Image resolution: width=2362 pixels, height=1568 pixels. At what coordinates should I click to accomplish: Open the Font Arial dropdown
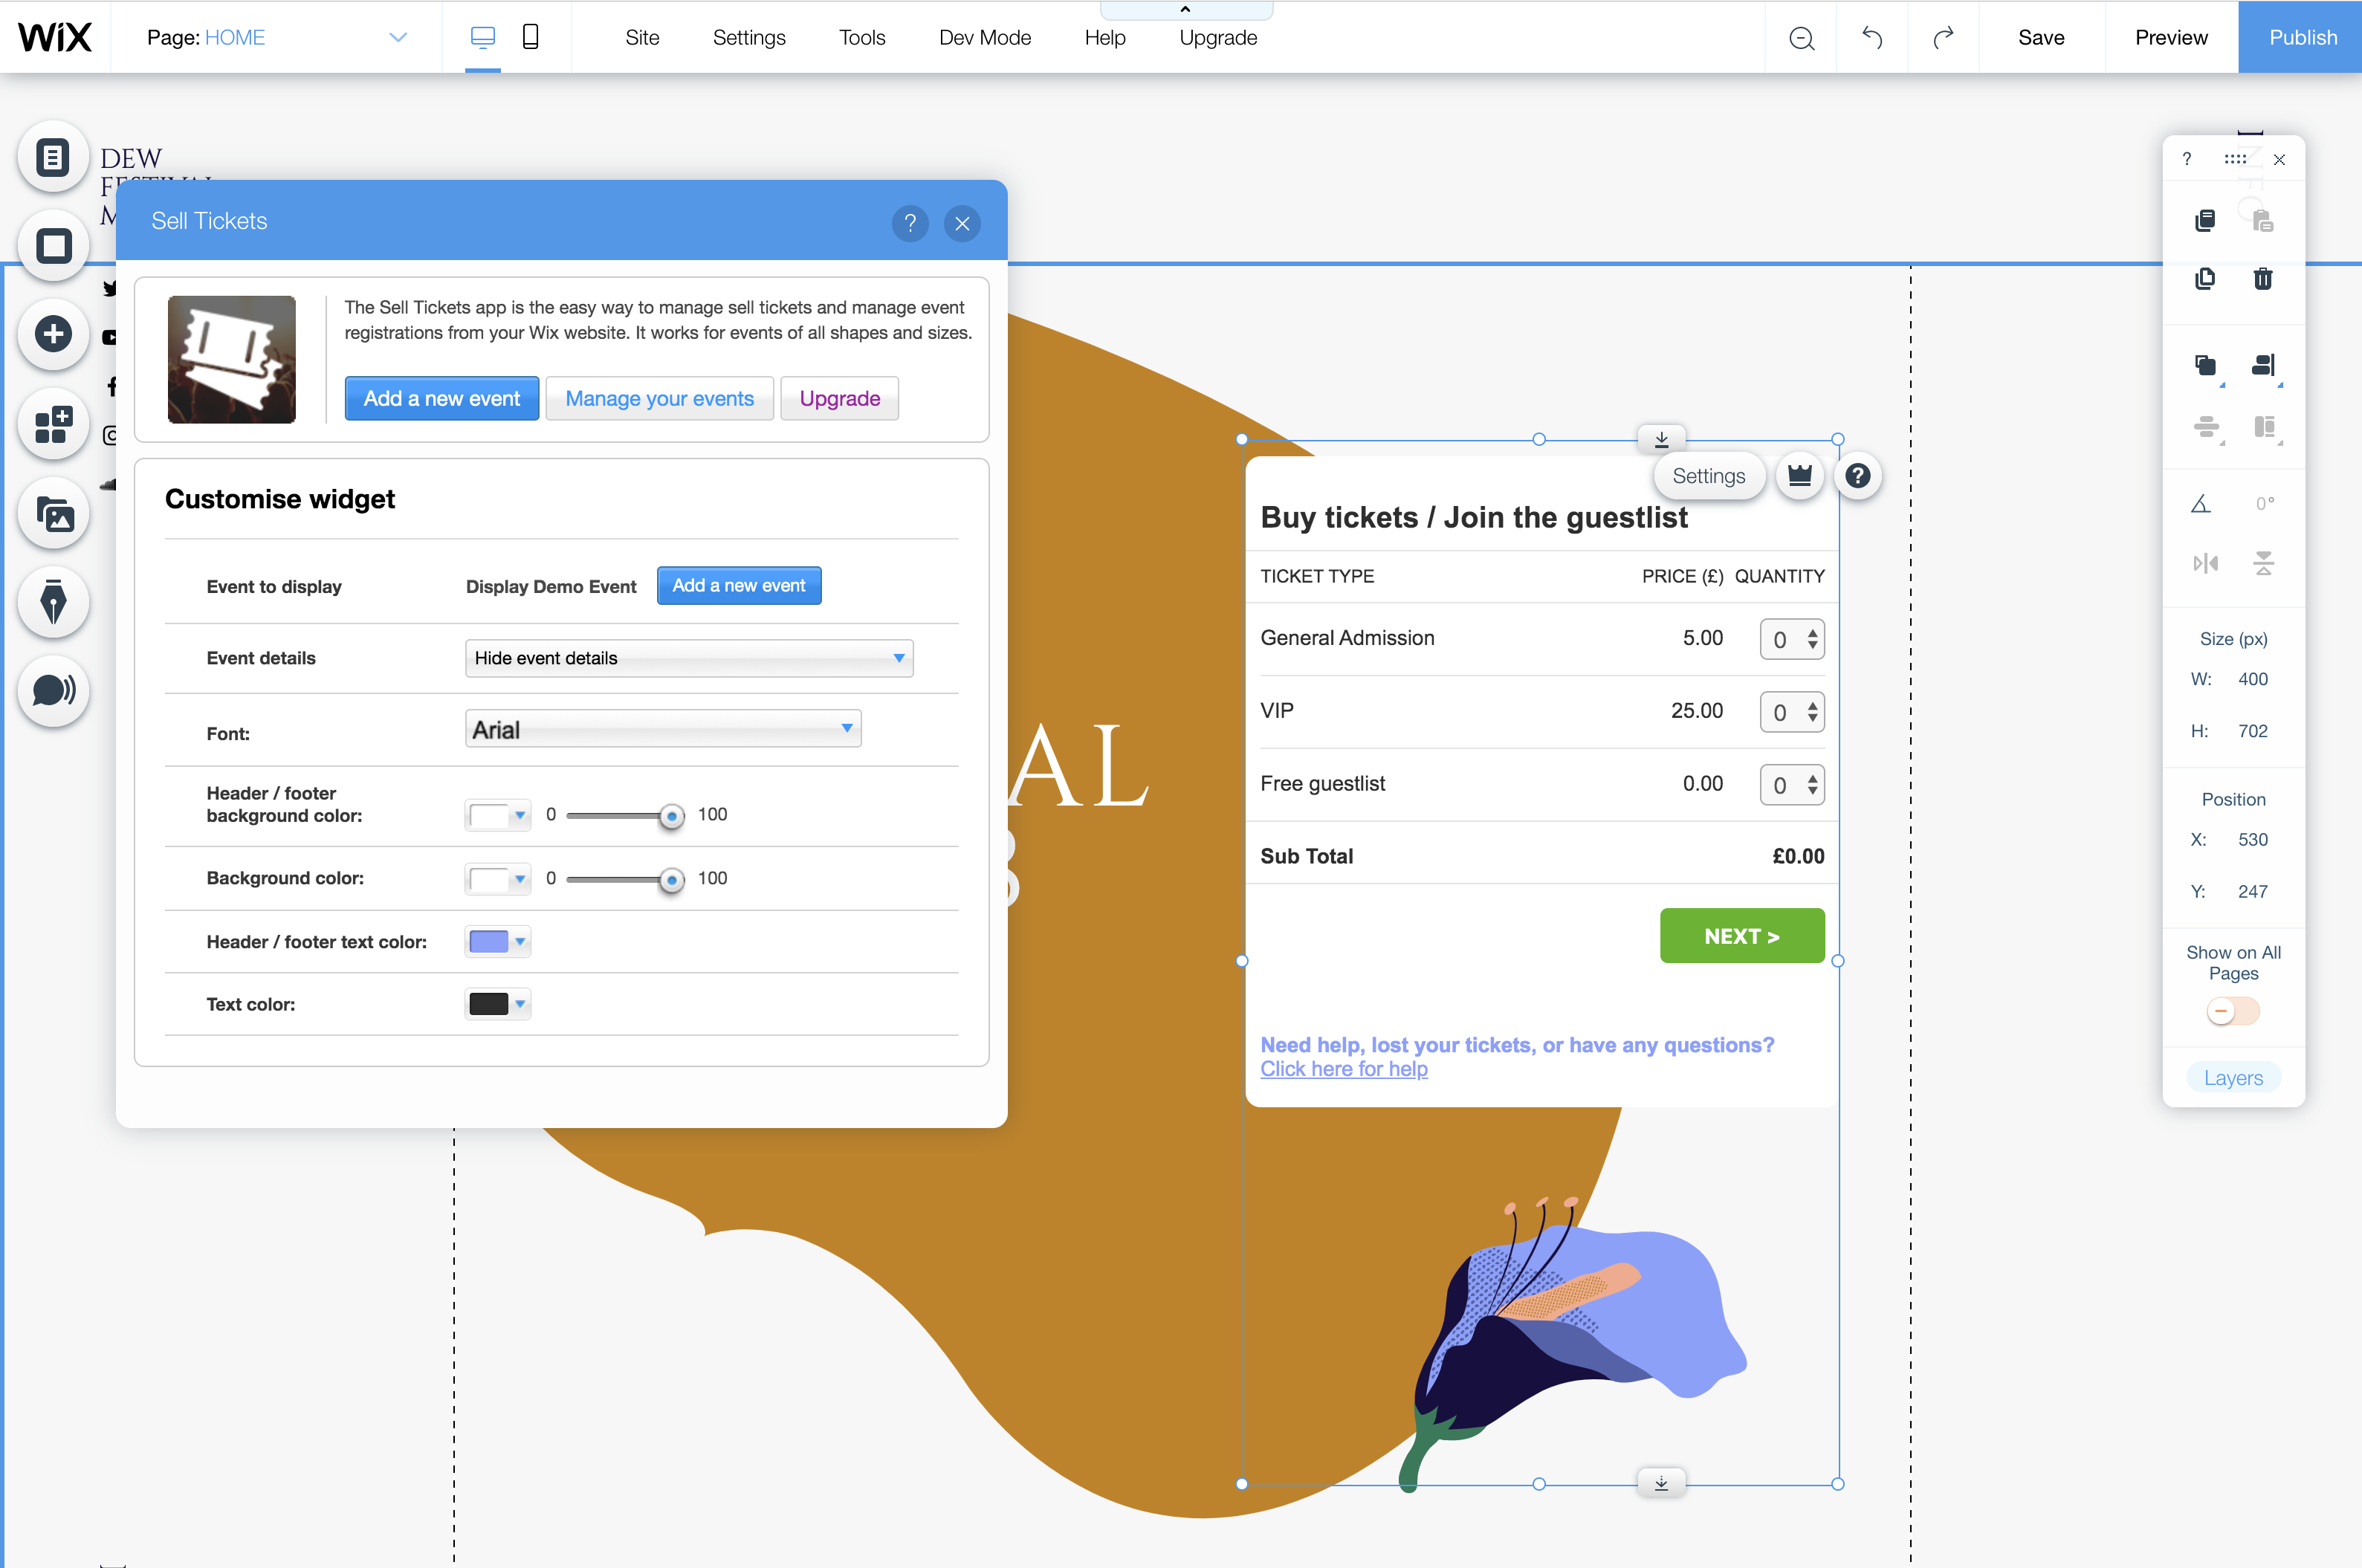click(663, 729)
